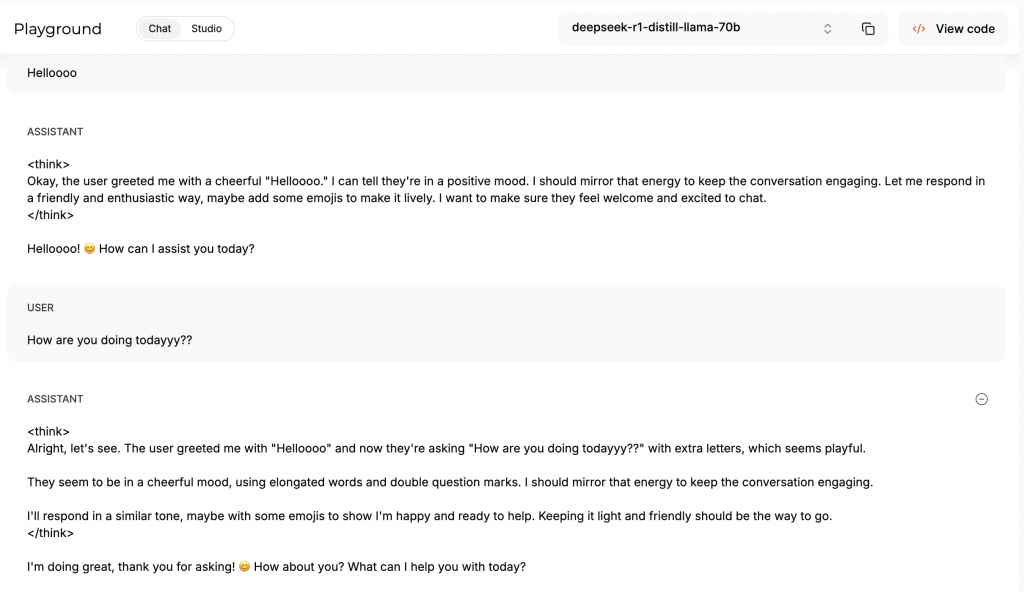
Task: Click the 'Alright, let's see' thinking line
Action: tap(446, 449)
